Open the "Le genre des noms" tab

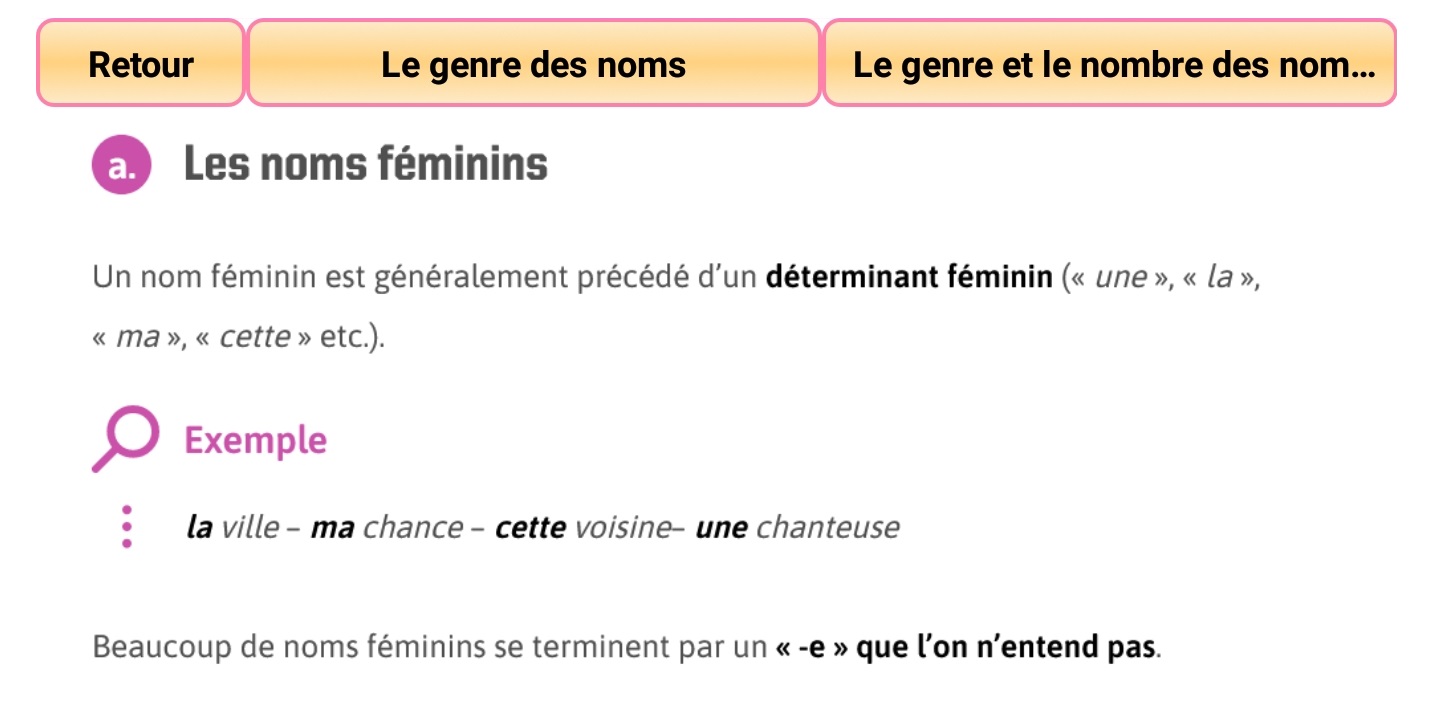pyautogui.click(x=533, y=65)
